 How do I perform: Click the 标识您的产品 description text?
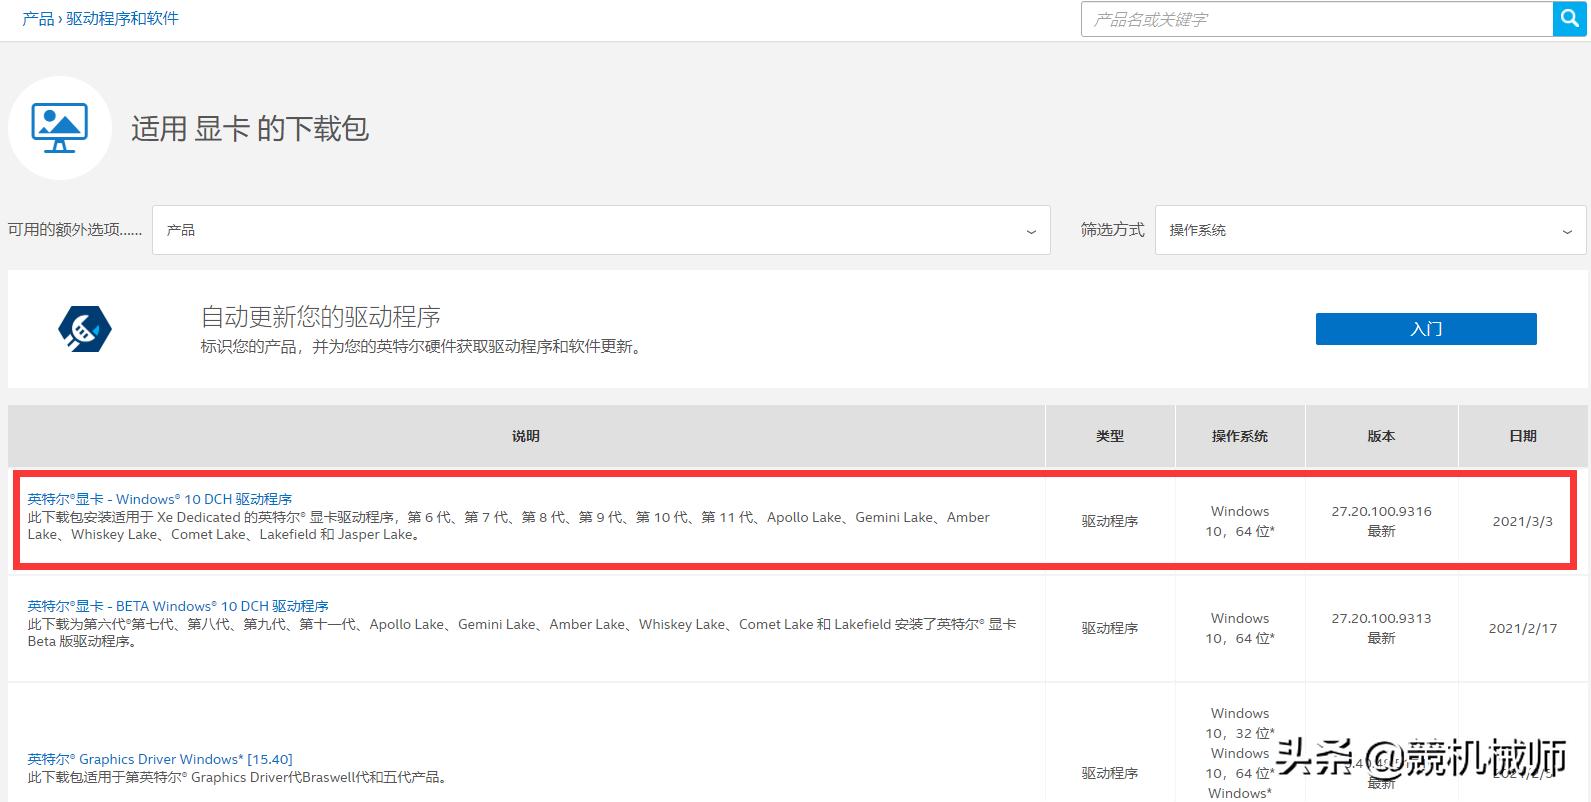pos(421,346)
